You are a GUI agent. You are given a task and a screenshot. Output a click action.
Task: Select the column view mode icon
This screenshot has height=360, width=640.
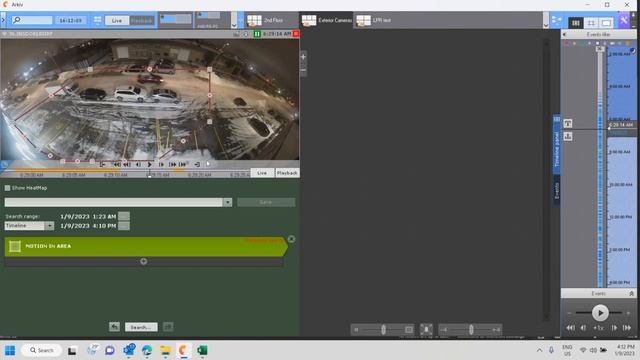coord(576,23)
